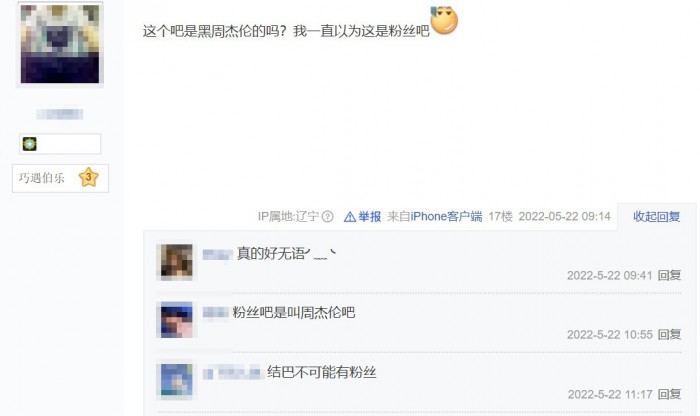Click the username before 结巴不可能有粉丝
The width and height of the screenshot is (700, 416).
232,372
